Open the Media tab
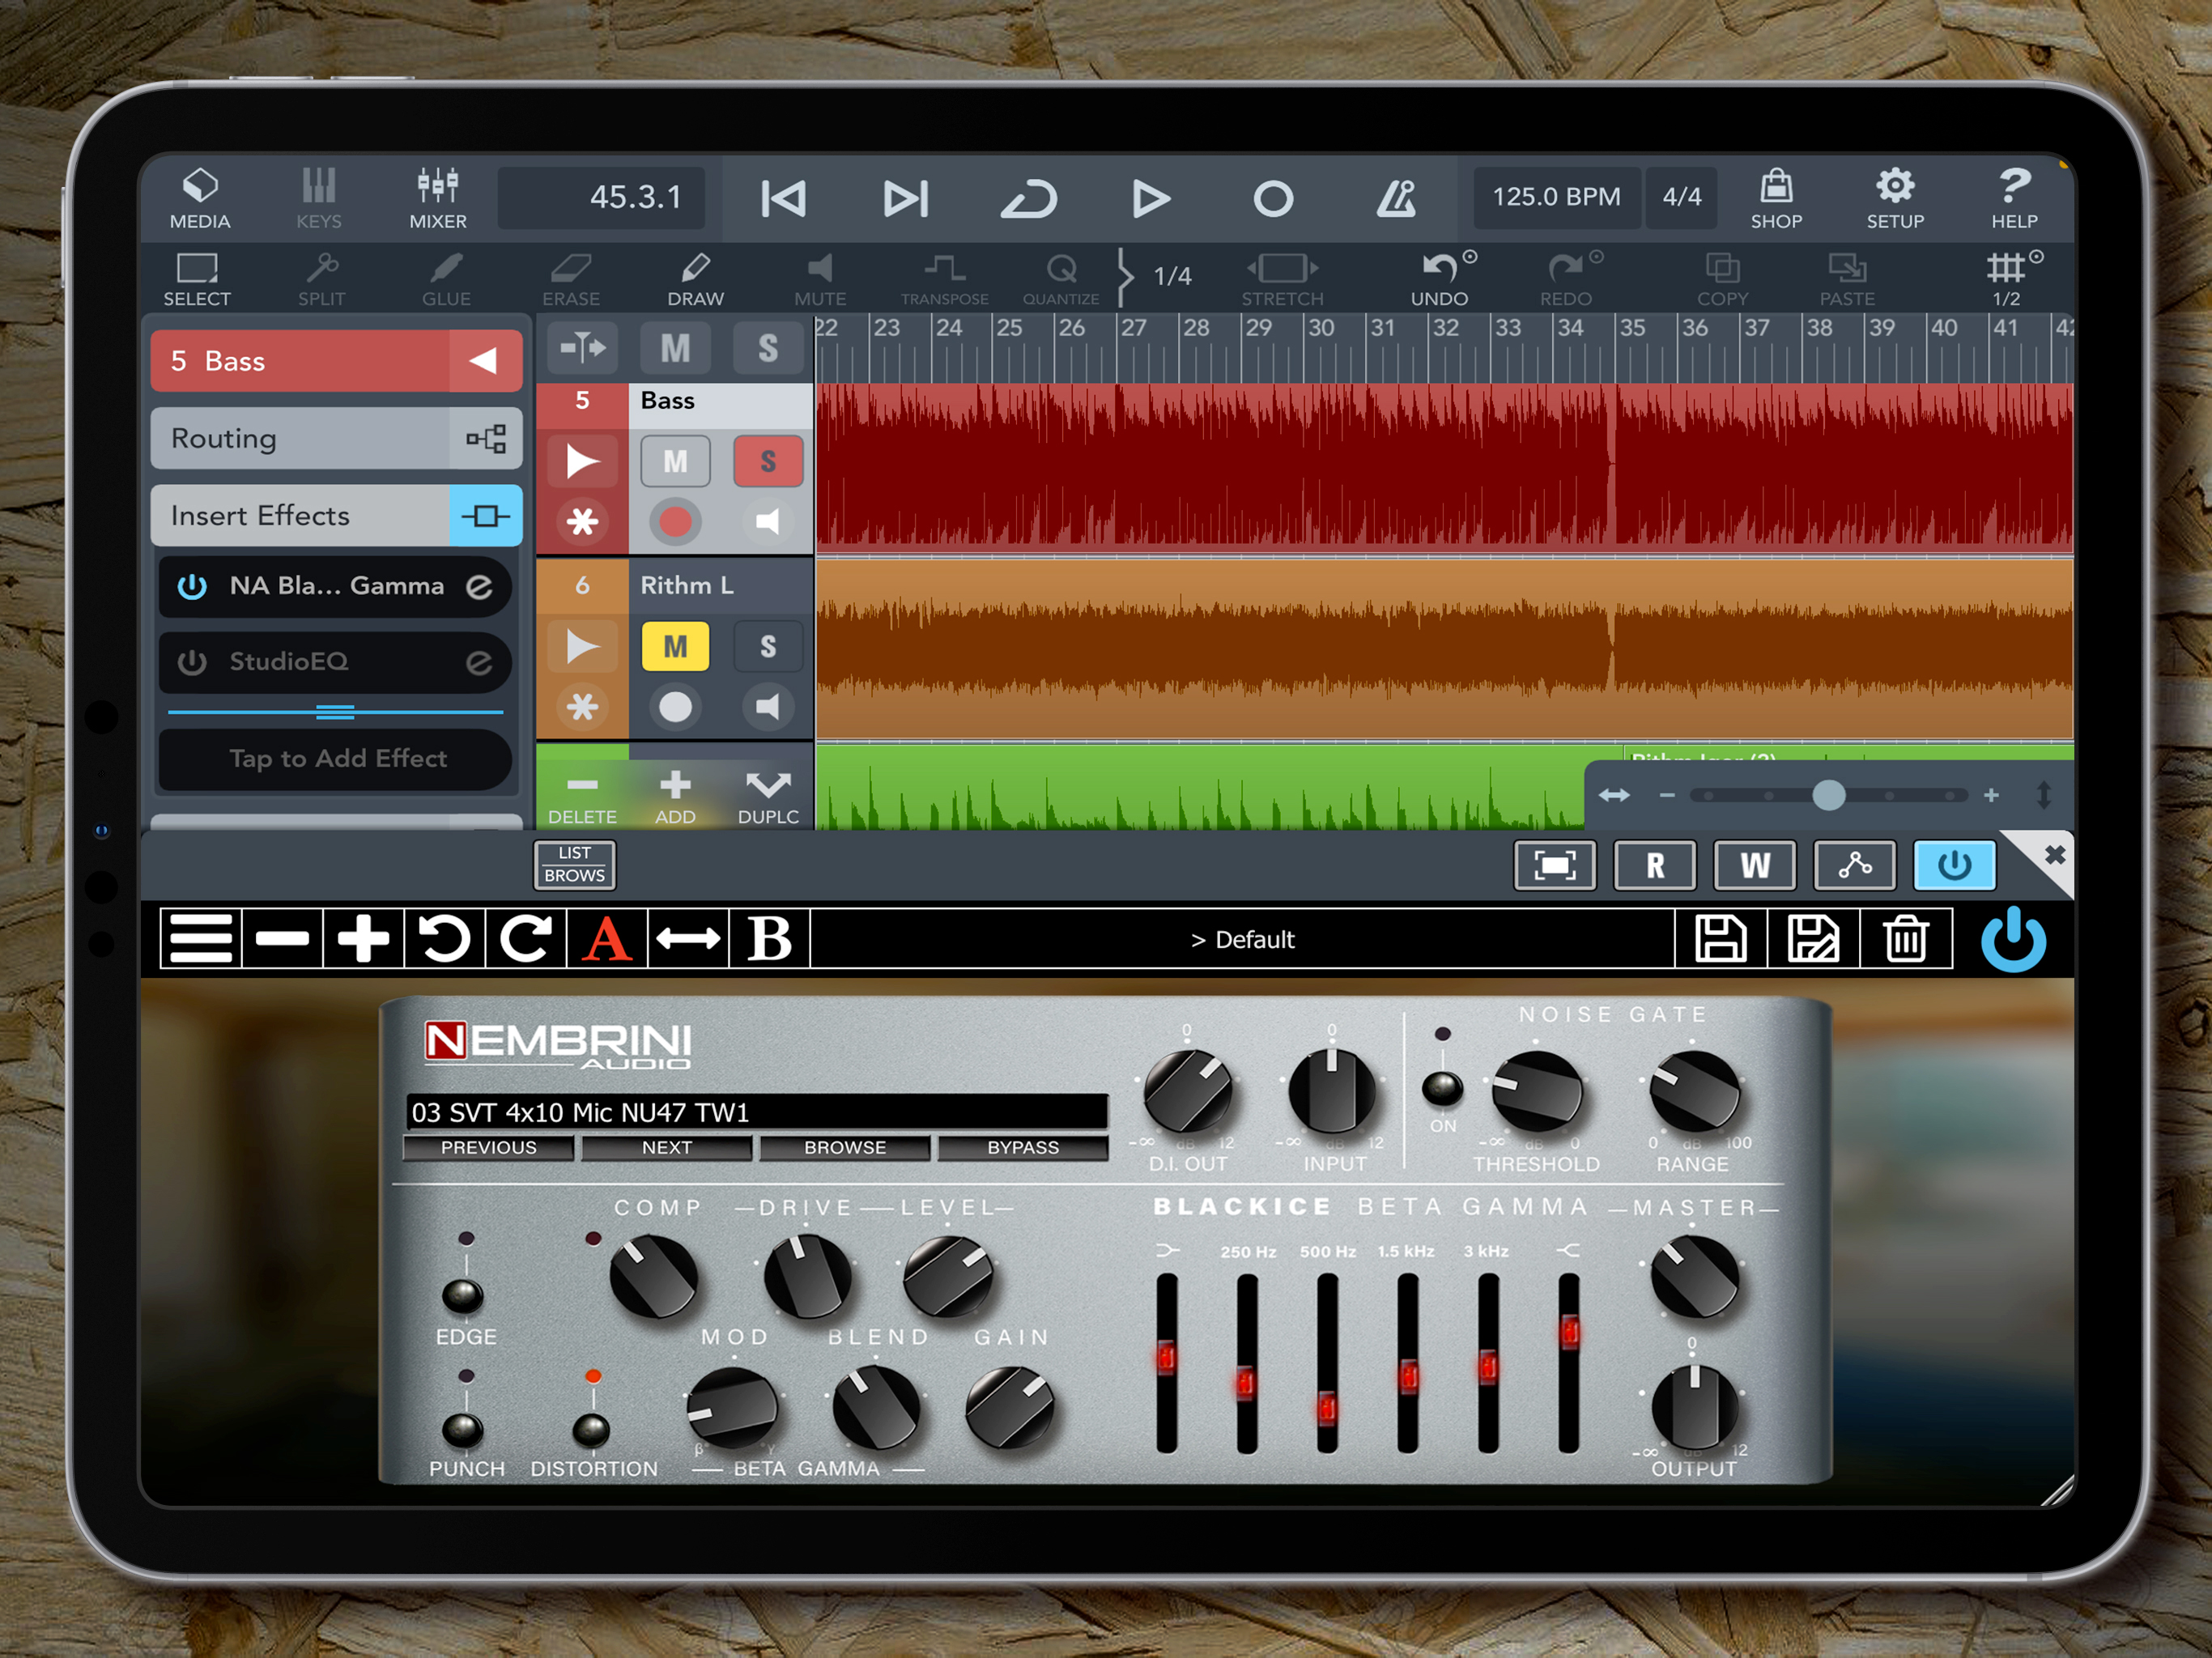 (199, 198)
